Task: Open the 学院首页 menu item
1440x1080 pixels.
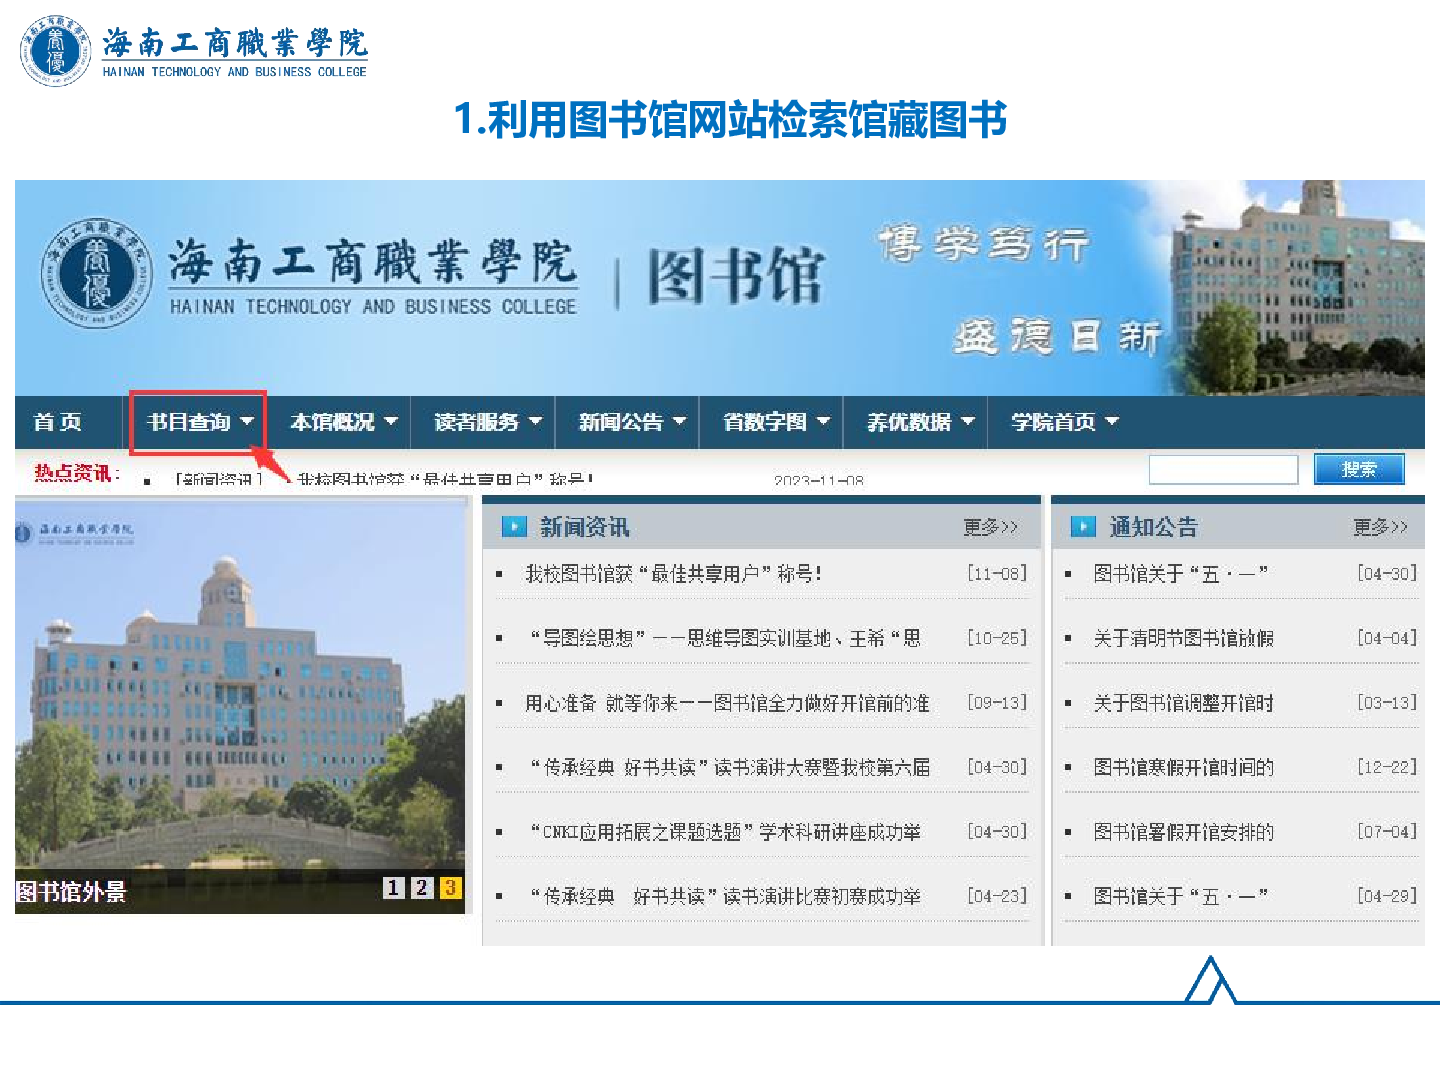Action: click(1063, 422)
